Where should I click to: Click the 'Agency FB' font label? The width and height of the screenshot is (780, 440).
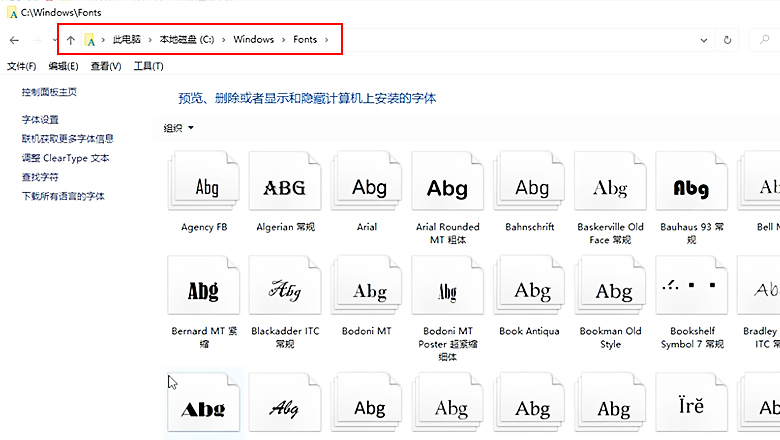[x=204, y=227]
